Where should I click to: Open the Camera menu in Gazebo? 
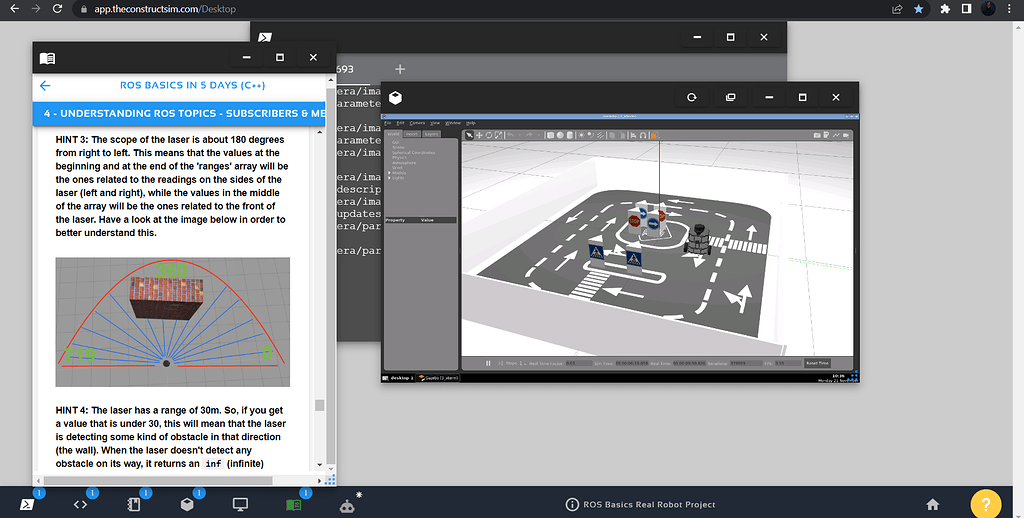pyautogui.click(x=417, y=123)
